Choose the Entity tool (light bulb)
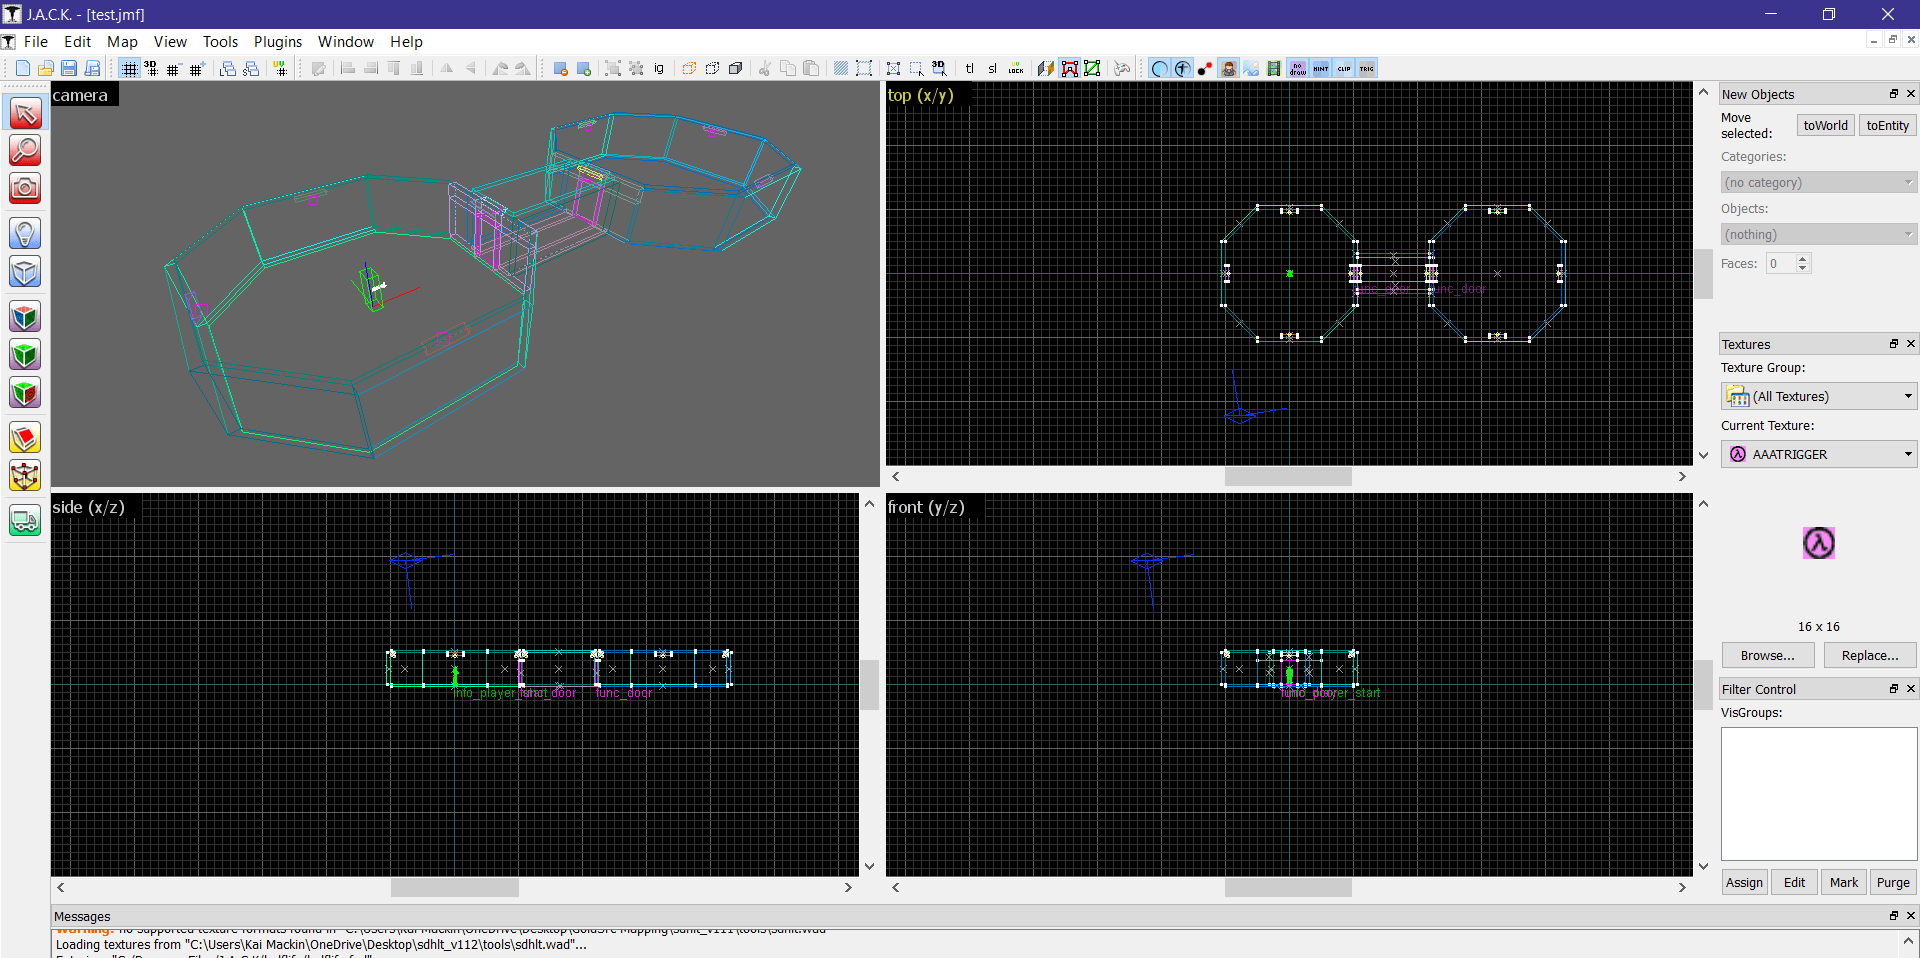This screenshot has height=958, width=1920. [x=25, y=234]
